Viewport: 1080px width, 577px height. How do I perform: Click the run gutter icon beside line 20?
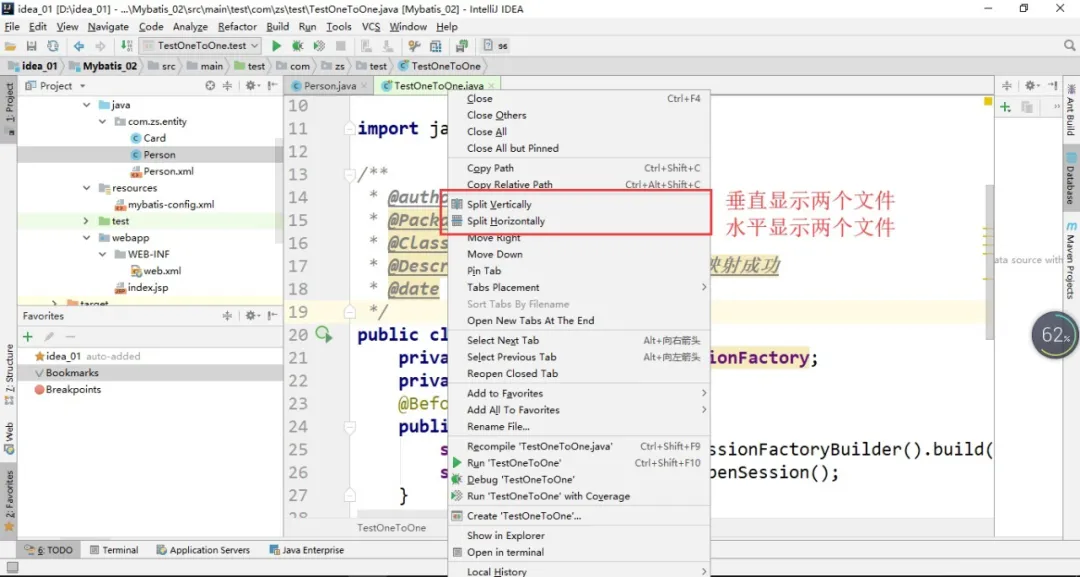(x=324, y=334)
